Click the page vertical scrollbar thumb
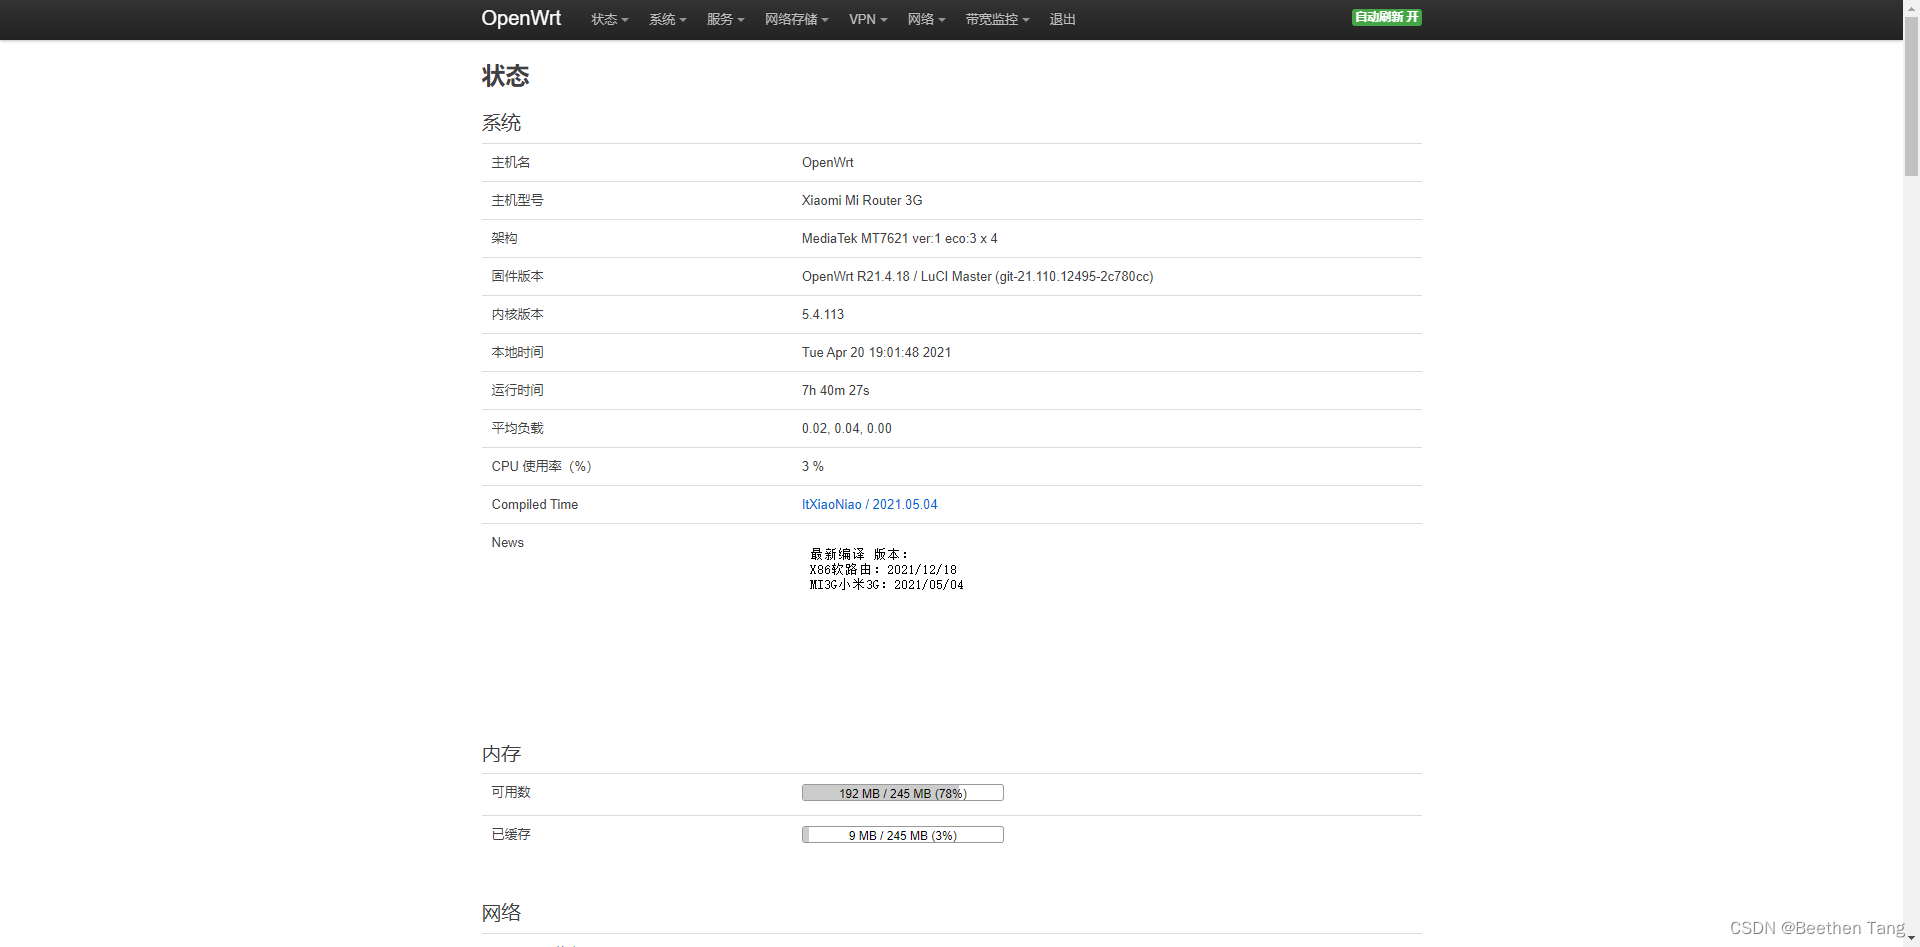The height and width of the screenshot is (947, 1920). (1911, 95)
